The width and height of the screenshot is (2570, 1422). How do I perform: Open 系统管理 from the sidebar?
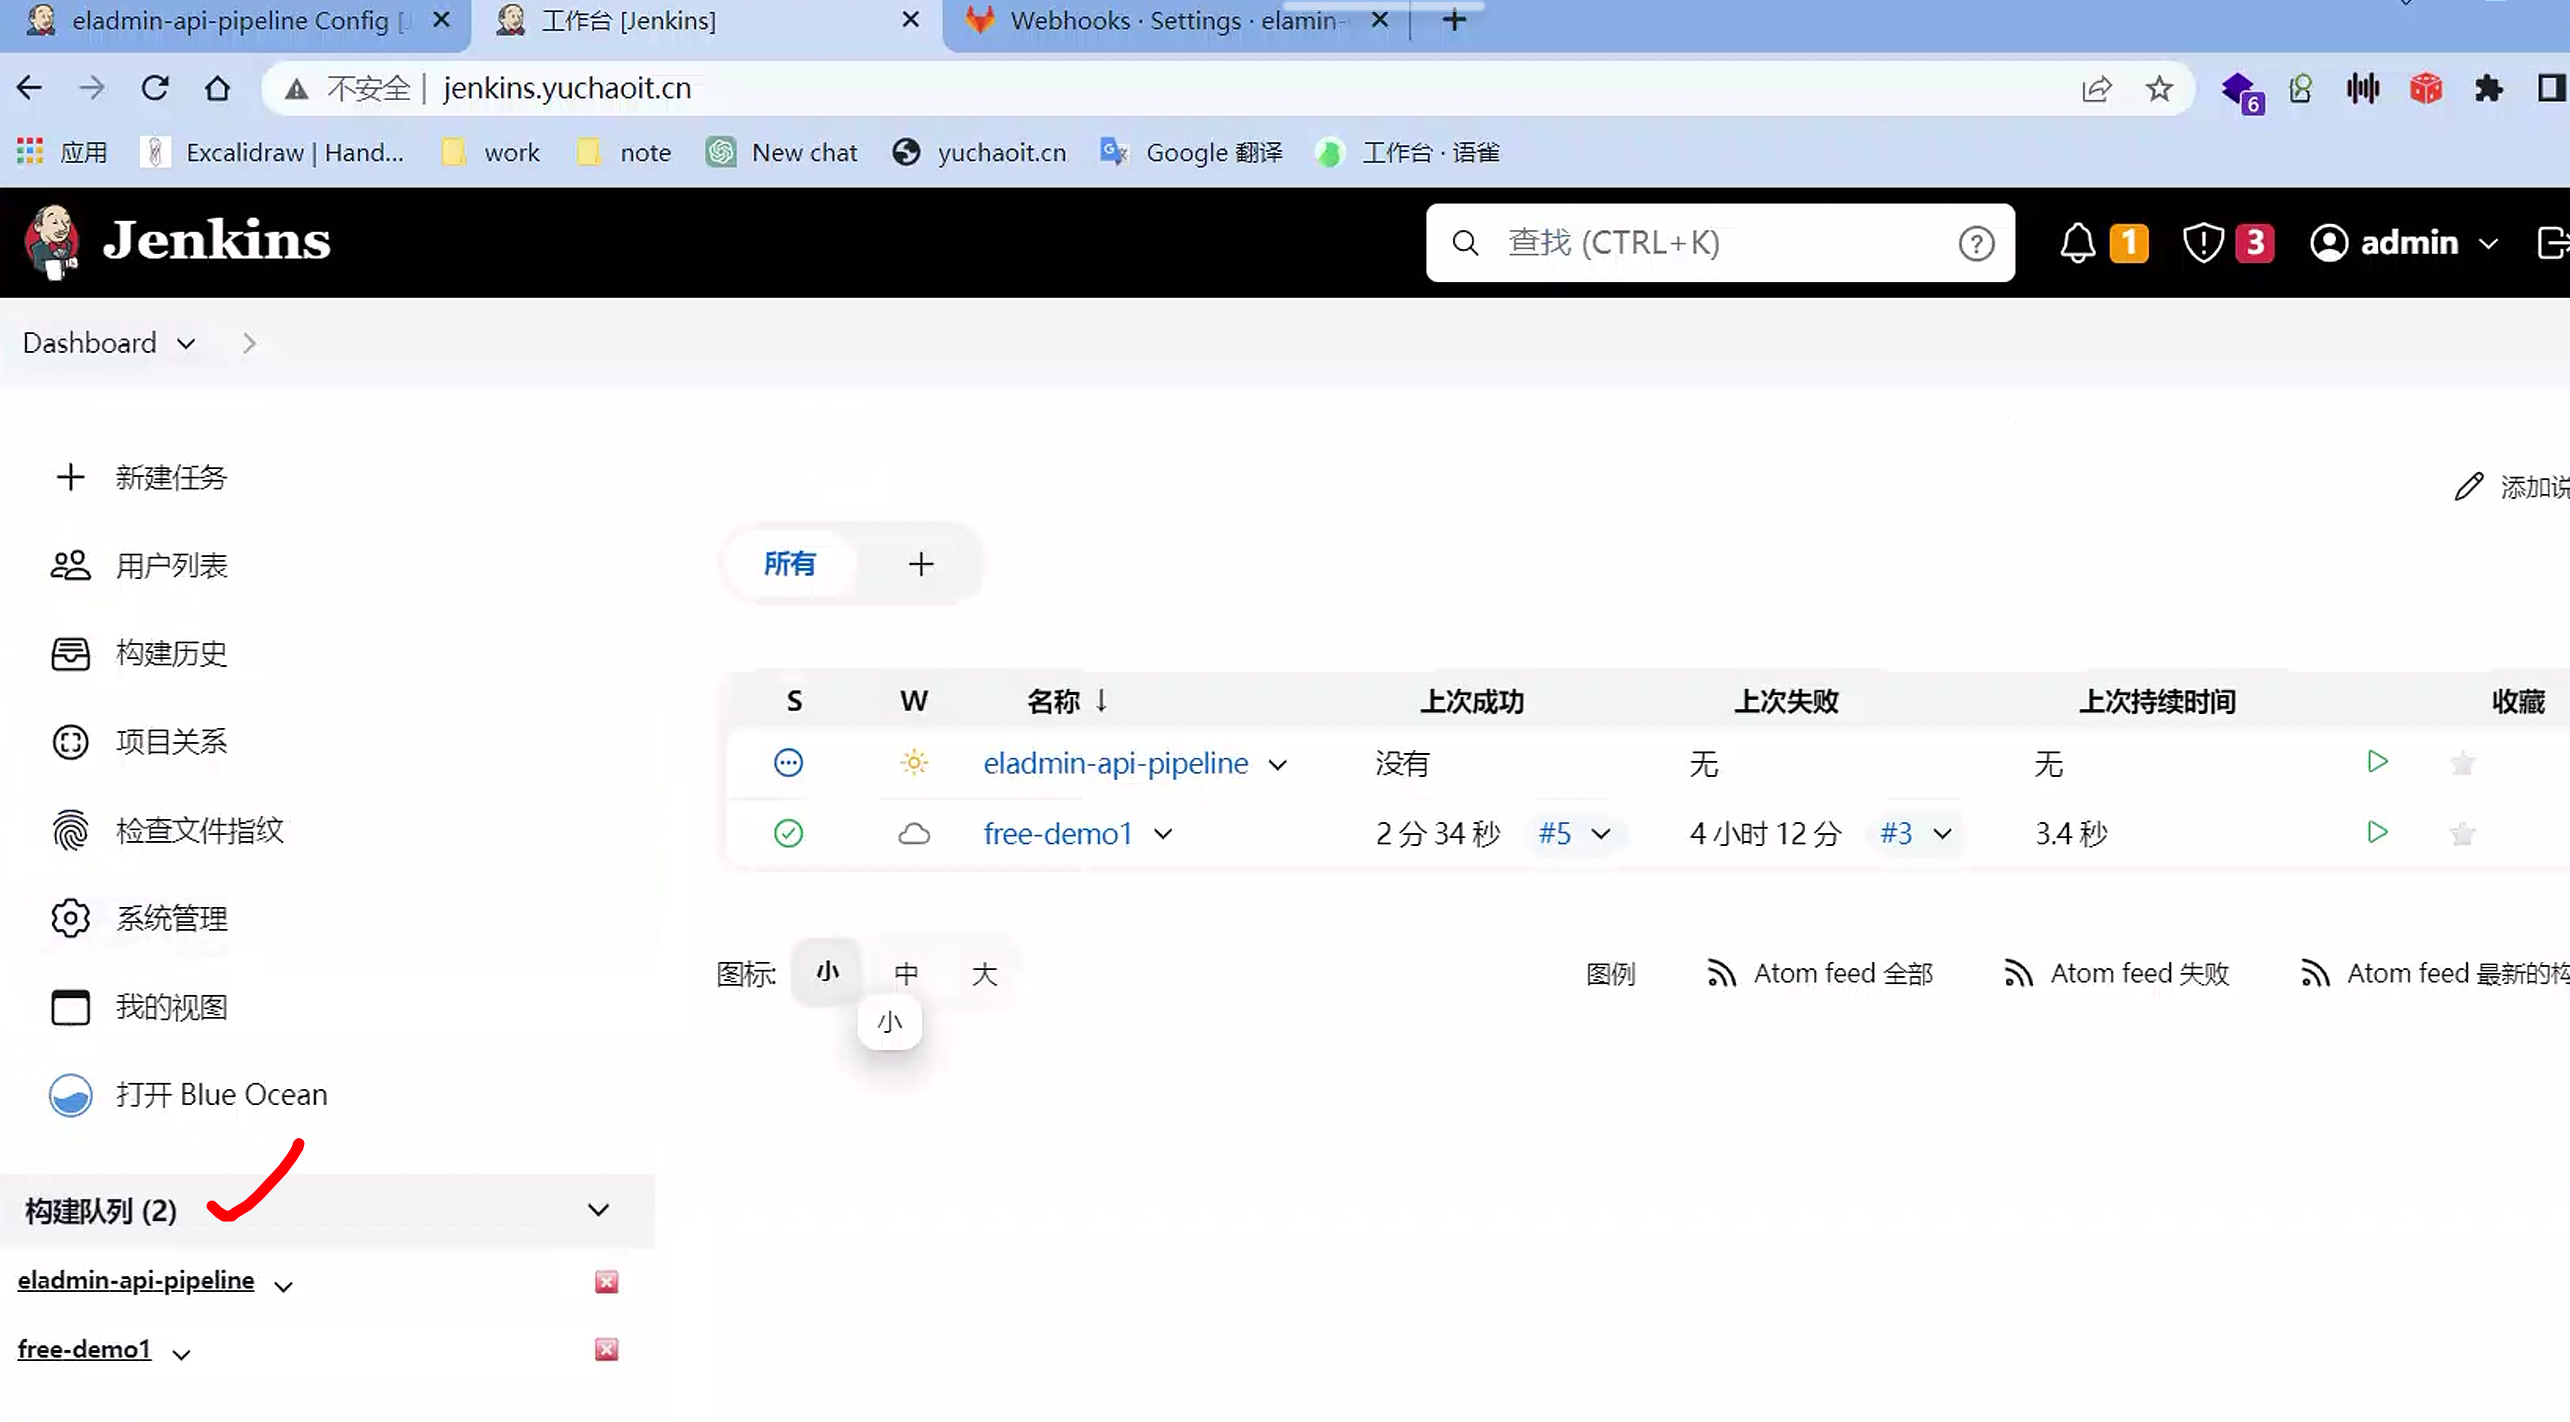171,918
